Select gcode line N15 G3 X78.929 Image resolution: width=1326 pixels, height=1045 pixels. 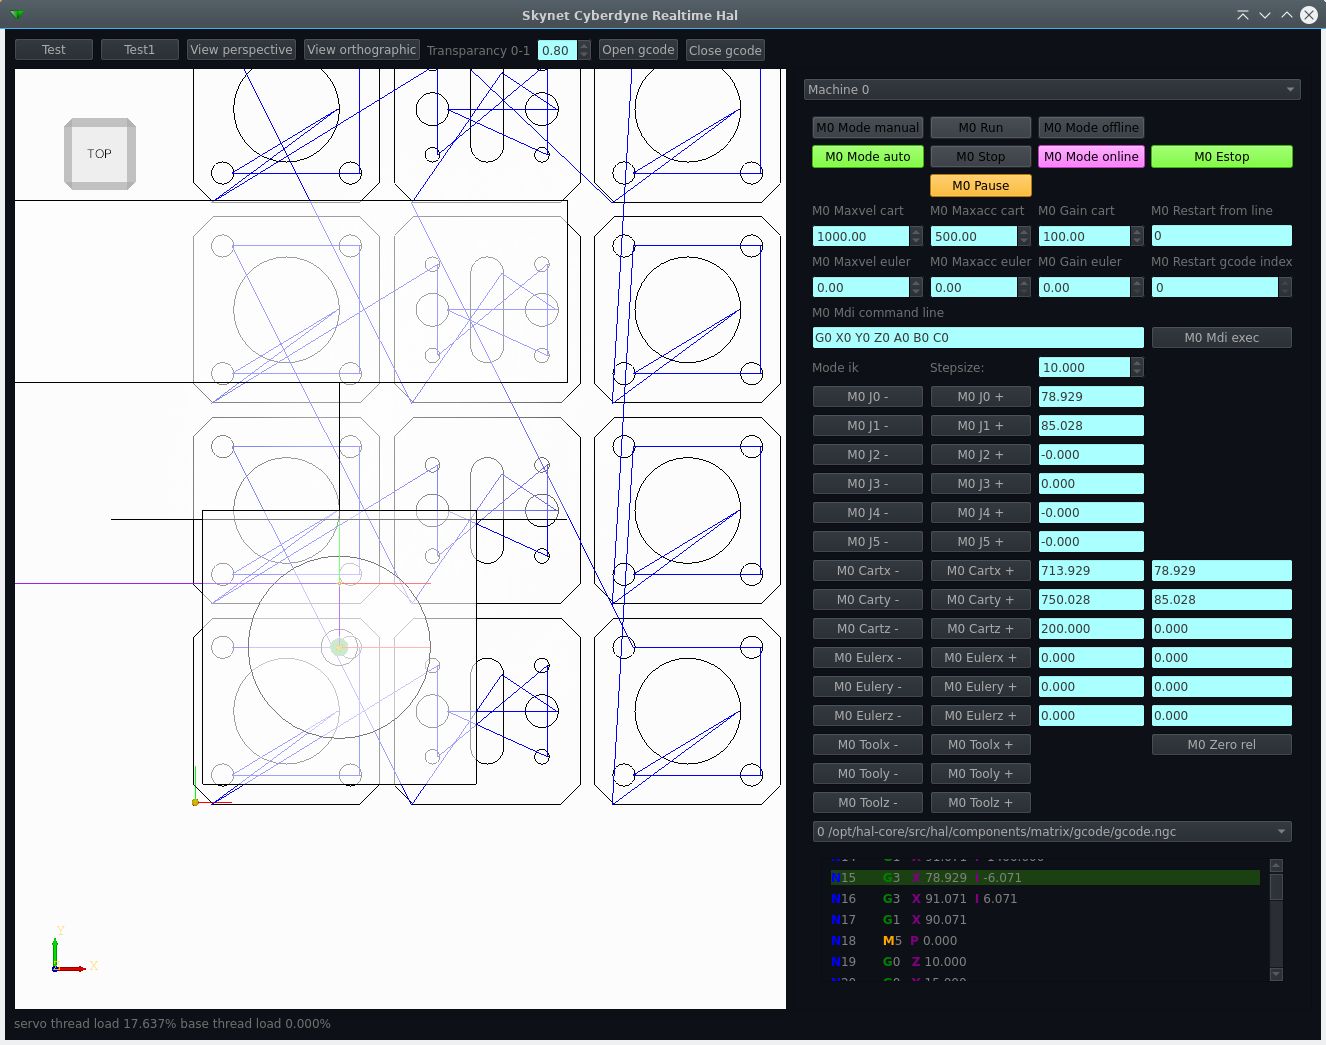coord(1045,877)
